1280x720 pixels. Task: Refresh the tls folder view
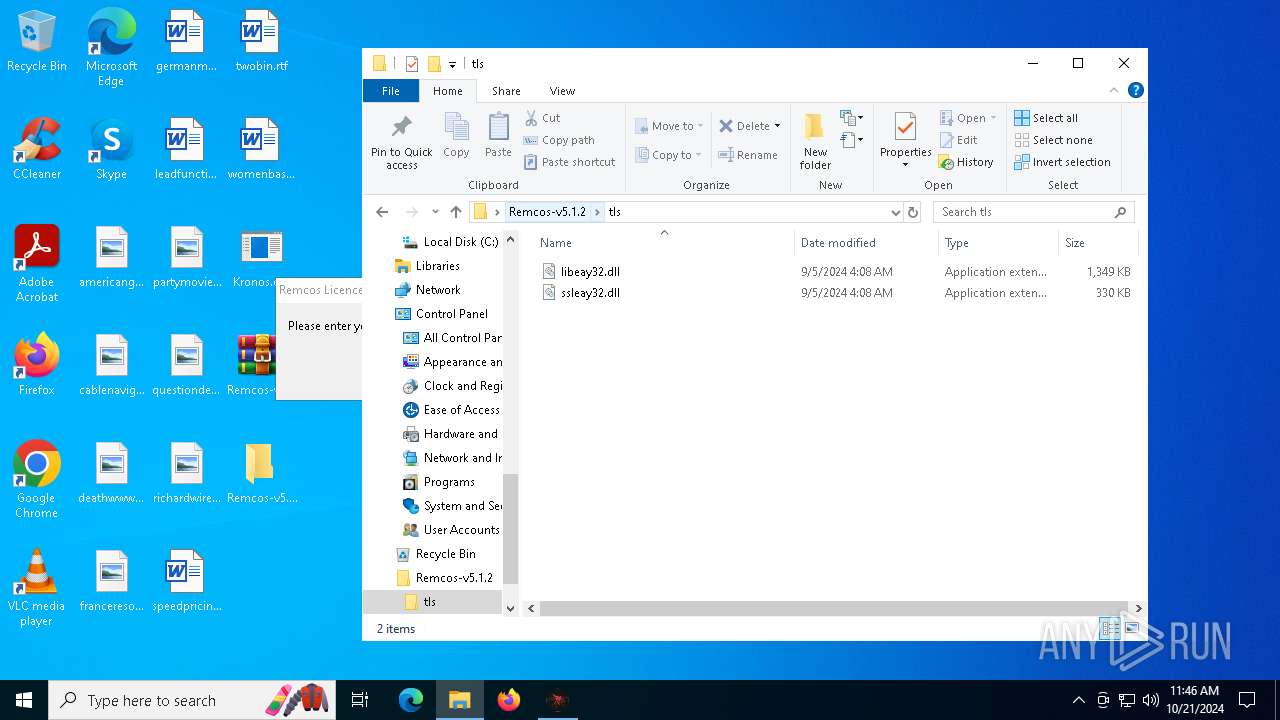[x=912, y=212]
